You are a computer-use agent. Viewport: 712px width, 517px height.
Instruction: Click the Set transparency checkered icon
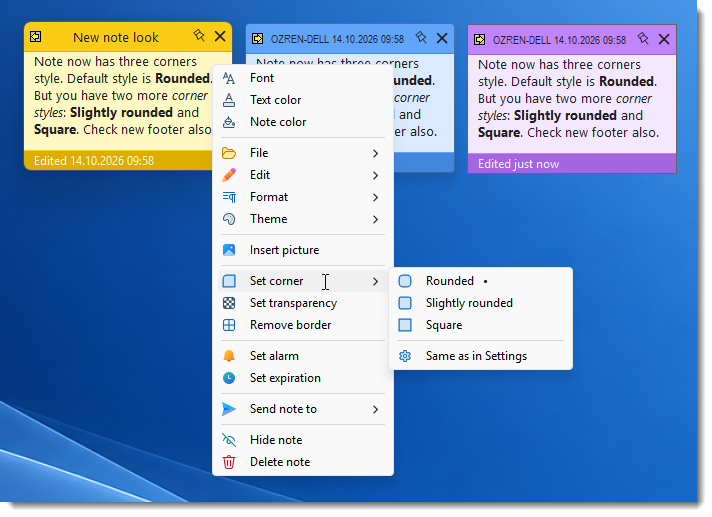[x=229, y=303]
